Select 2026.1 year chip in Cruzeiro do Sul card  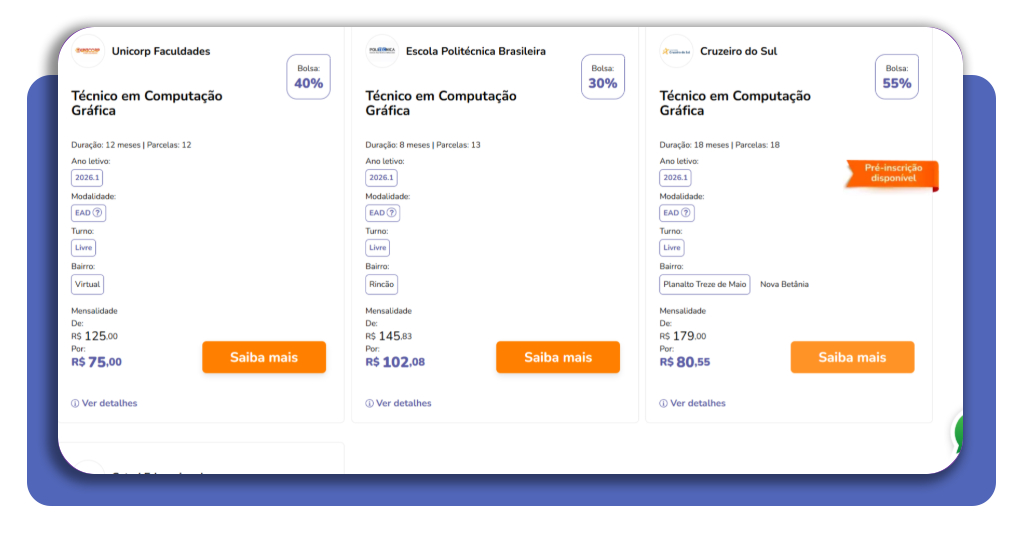tap(675, 178)
